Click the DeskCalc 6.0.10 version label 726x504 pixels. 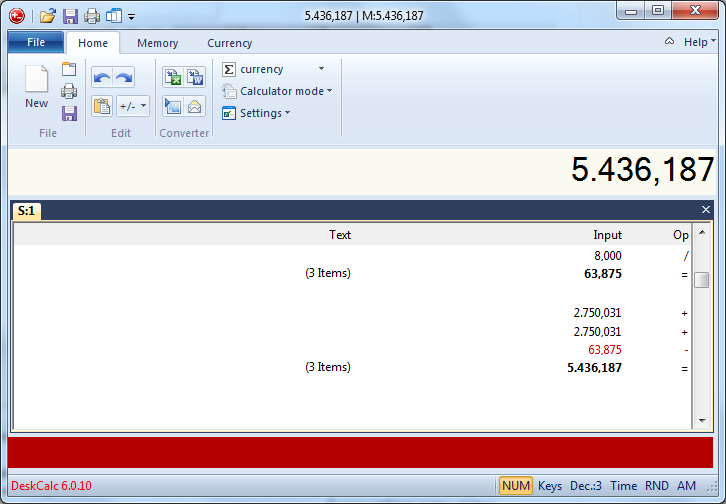click(51, 486)
